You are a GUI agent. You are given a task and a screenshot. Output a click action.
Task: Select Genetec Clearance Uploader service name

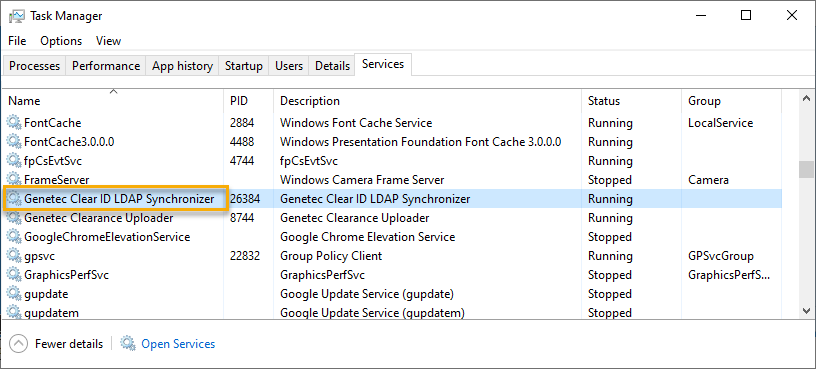(99, 218)
